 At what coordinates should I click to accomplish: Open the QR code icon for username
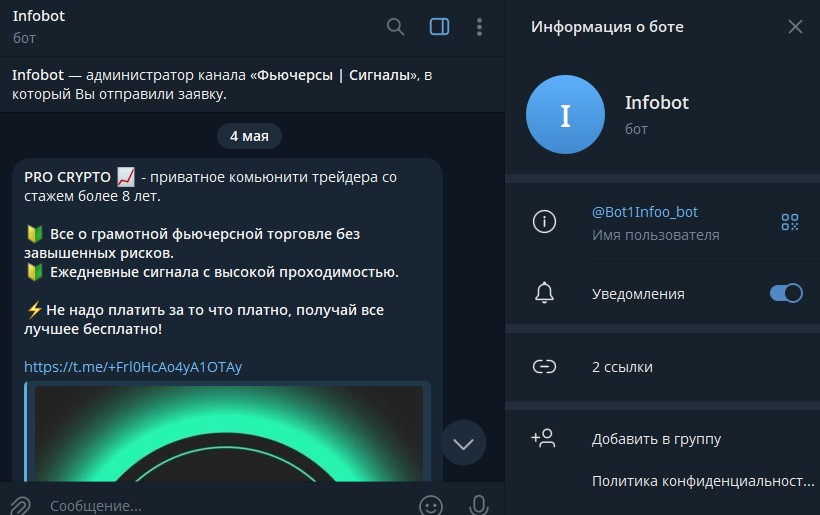790,222
